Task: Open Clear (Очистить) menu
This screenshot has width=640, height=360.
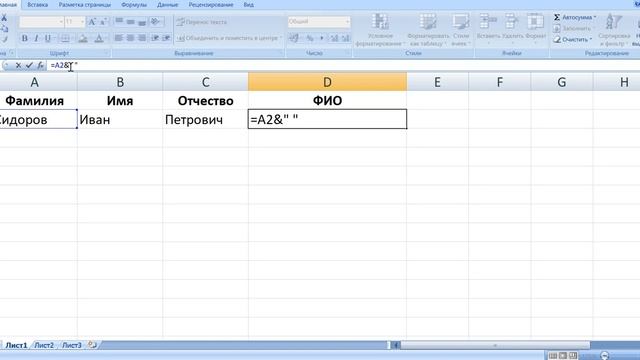Action: (x=573, y=40)
